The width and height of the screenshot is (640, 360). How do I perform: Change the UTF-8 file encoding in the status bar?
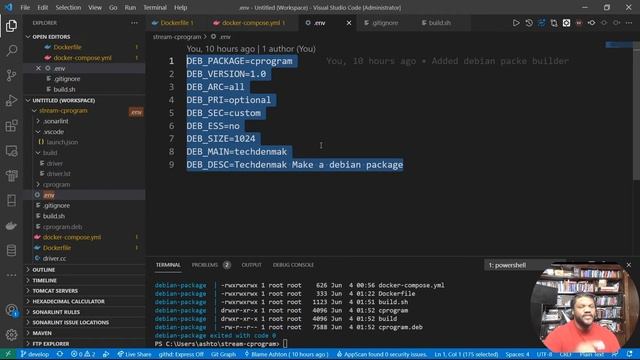tap(544, 354)
